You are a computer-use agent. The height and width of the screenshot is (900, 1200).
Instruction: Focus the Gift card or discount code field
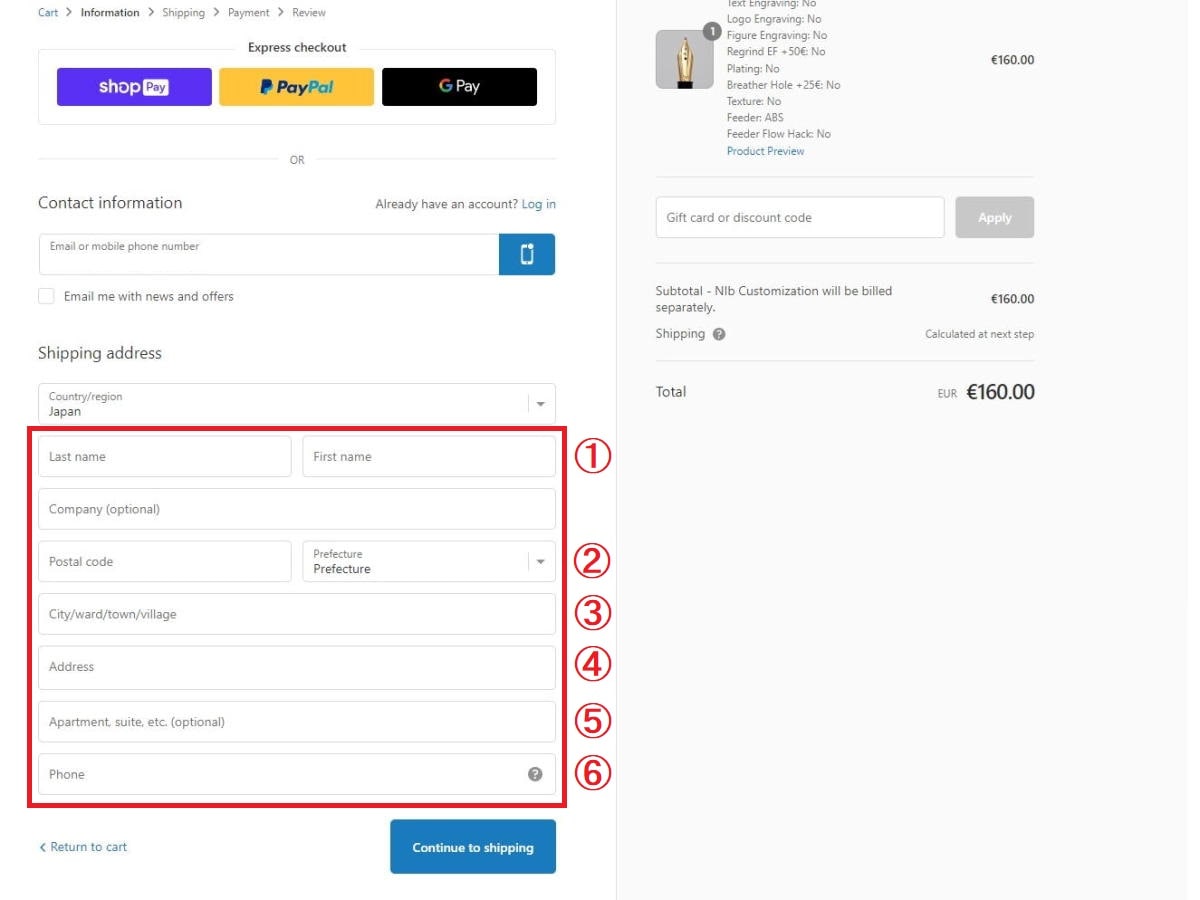(800, 217)
